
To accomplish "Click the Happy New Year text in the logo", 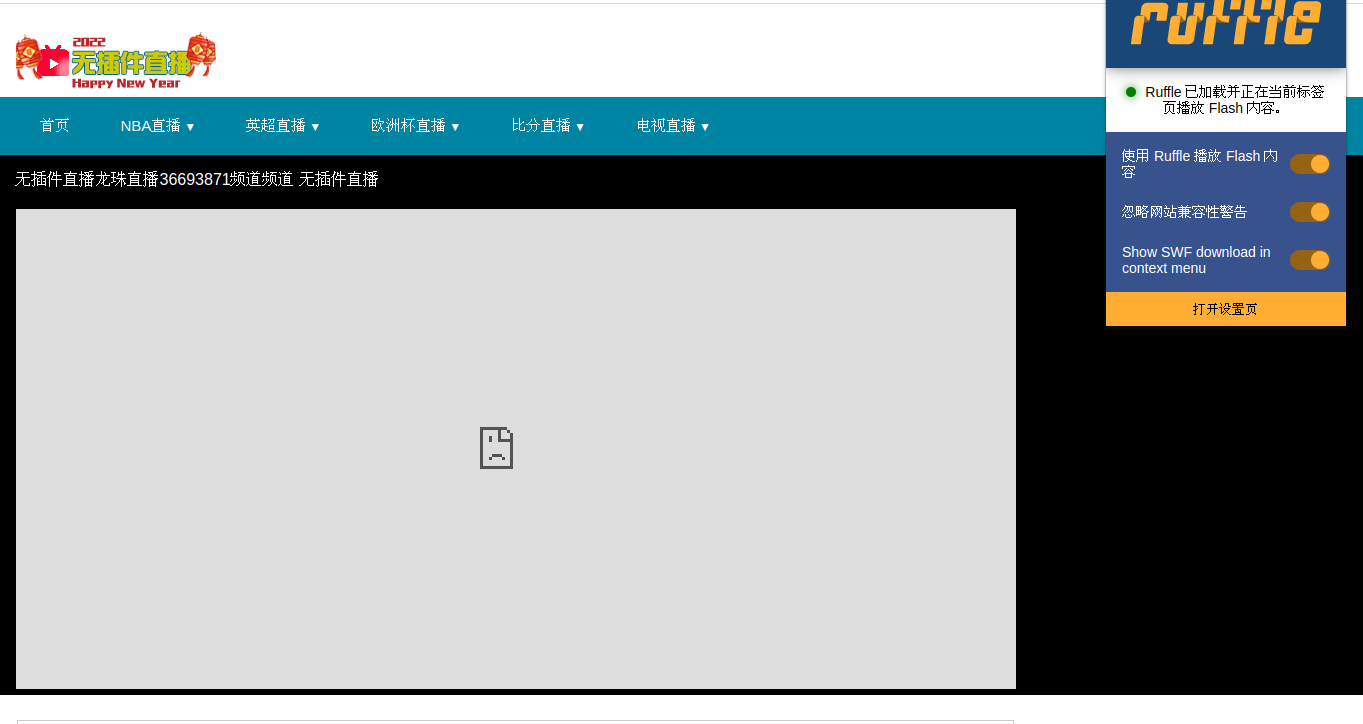I will [x=129, y=82].
